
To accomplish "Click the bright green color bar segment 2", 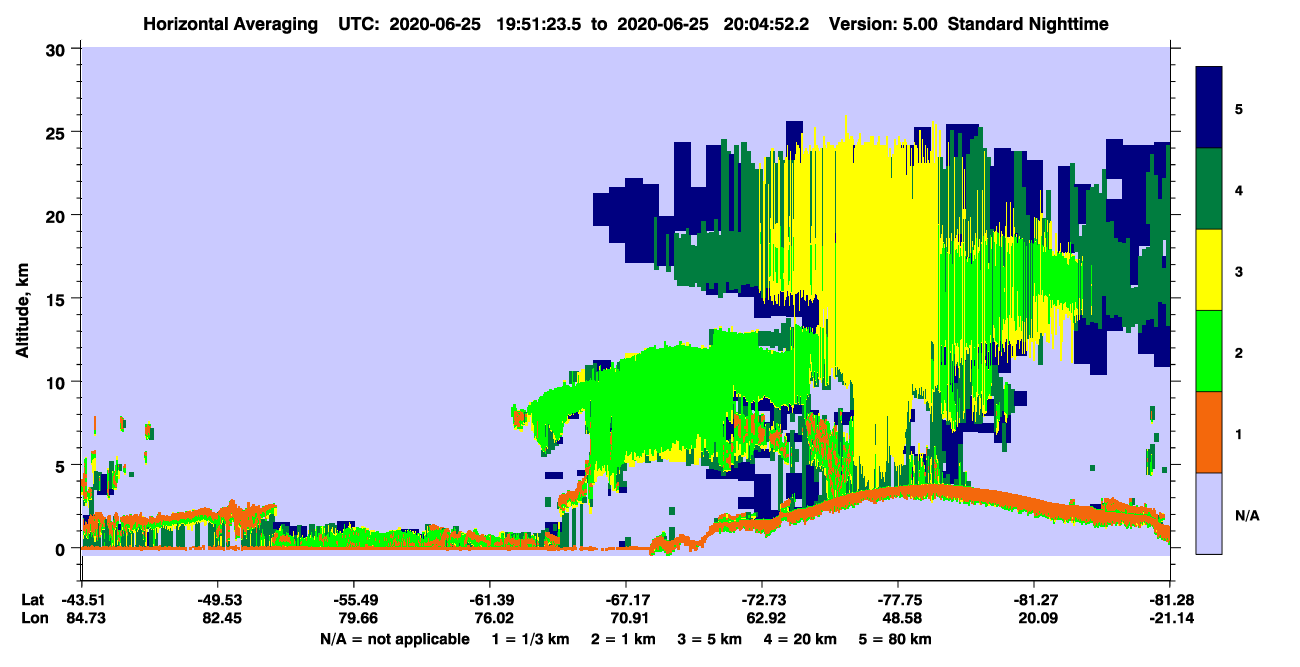I will (x=1209, y=350).
